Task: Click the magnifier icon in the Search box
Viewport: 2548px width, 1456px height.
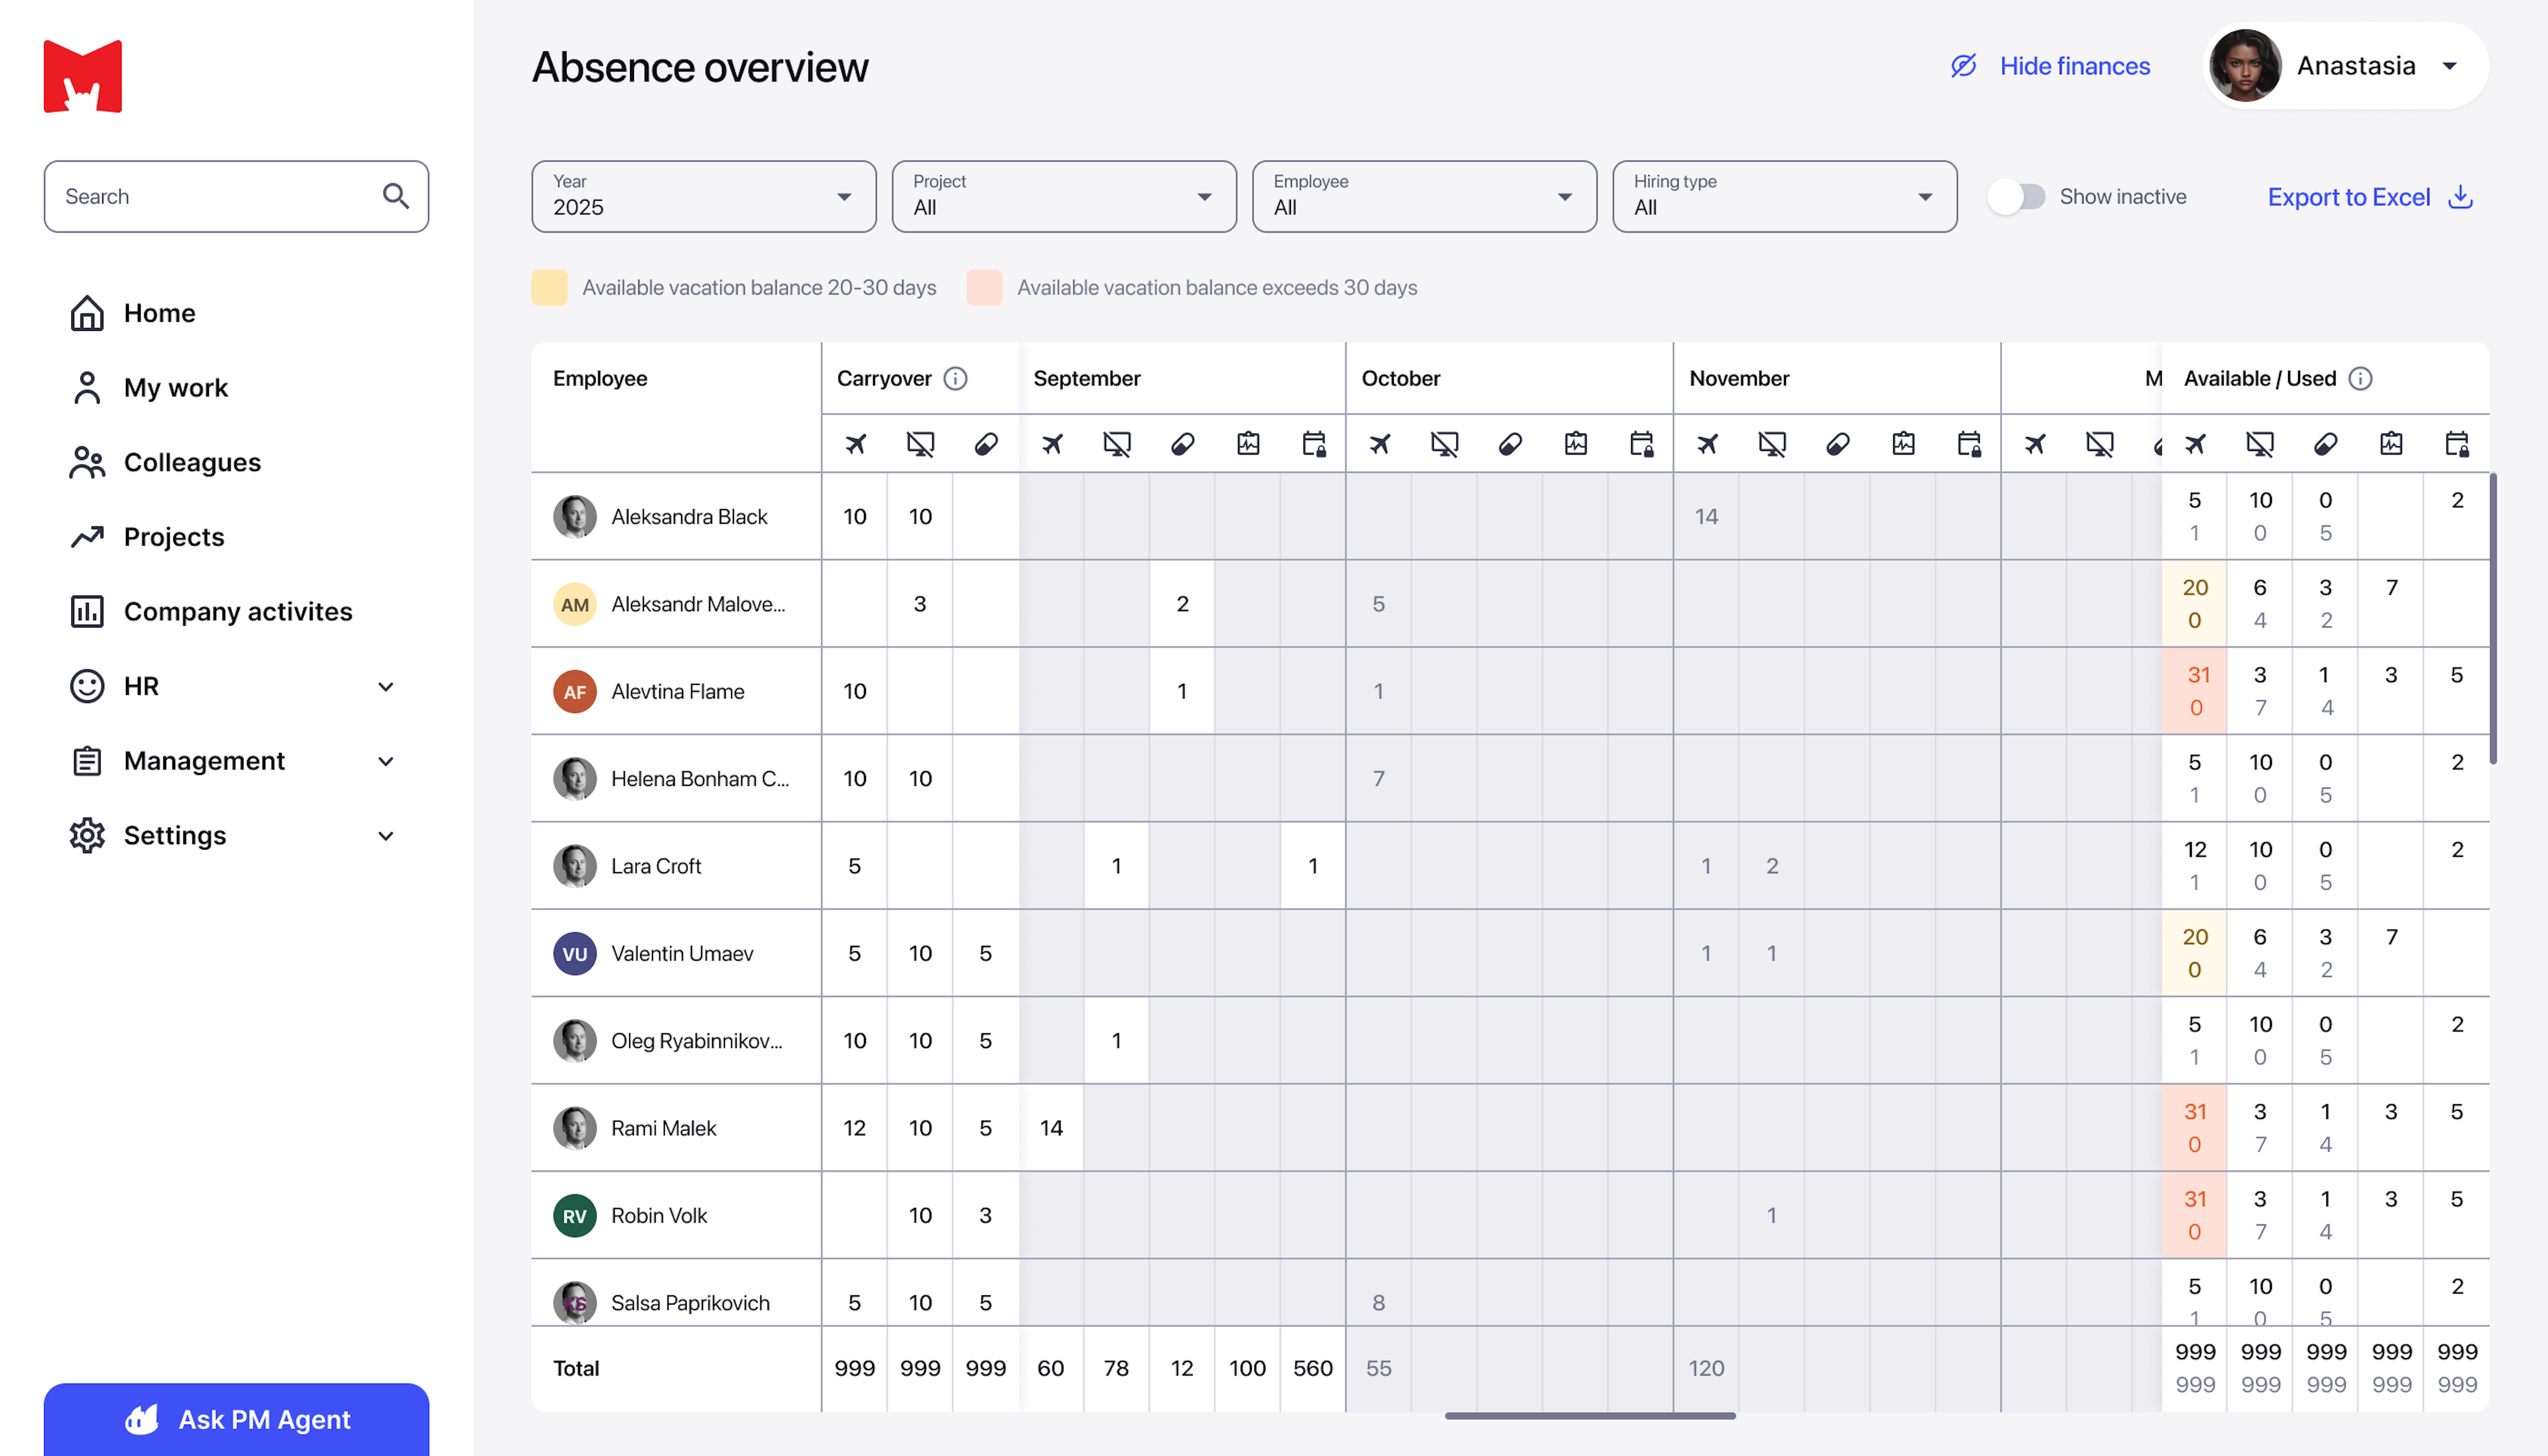Action: click(x=396, y=196)
